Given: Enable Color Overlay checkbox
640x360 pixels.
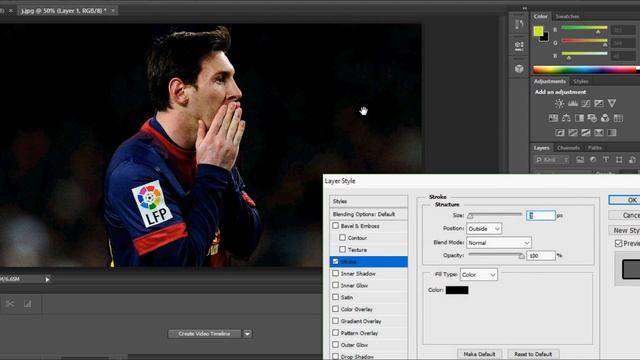Looking at the screenshot, I should pyautogui.click(x=336, y=309).
